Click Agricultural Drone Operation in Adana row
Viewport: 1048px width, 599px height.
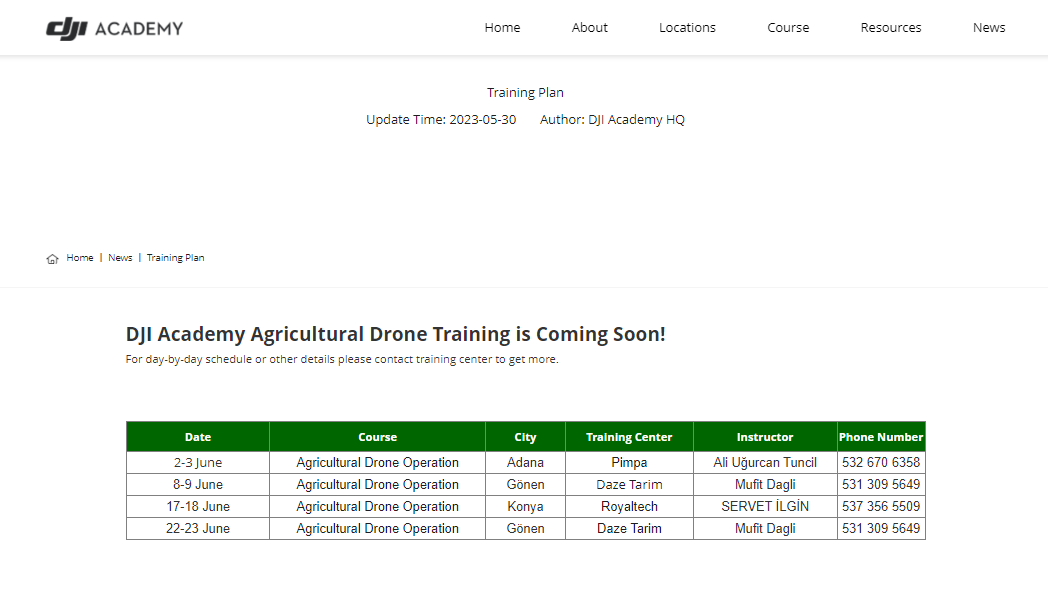pyautogui.click(x=378, y=463)
